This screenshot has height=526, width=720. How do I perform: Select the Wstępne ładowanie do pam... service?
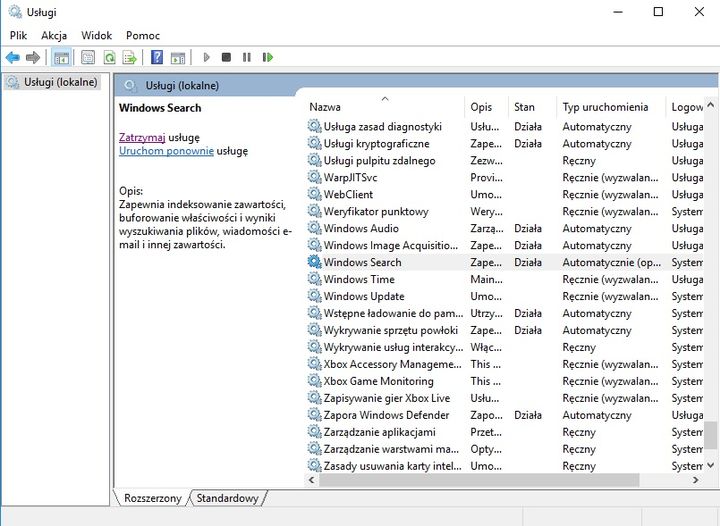pyautogui.click(x=504, y=313)
